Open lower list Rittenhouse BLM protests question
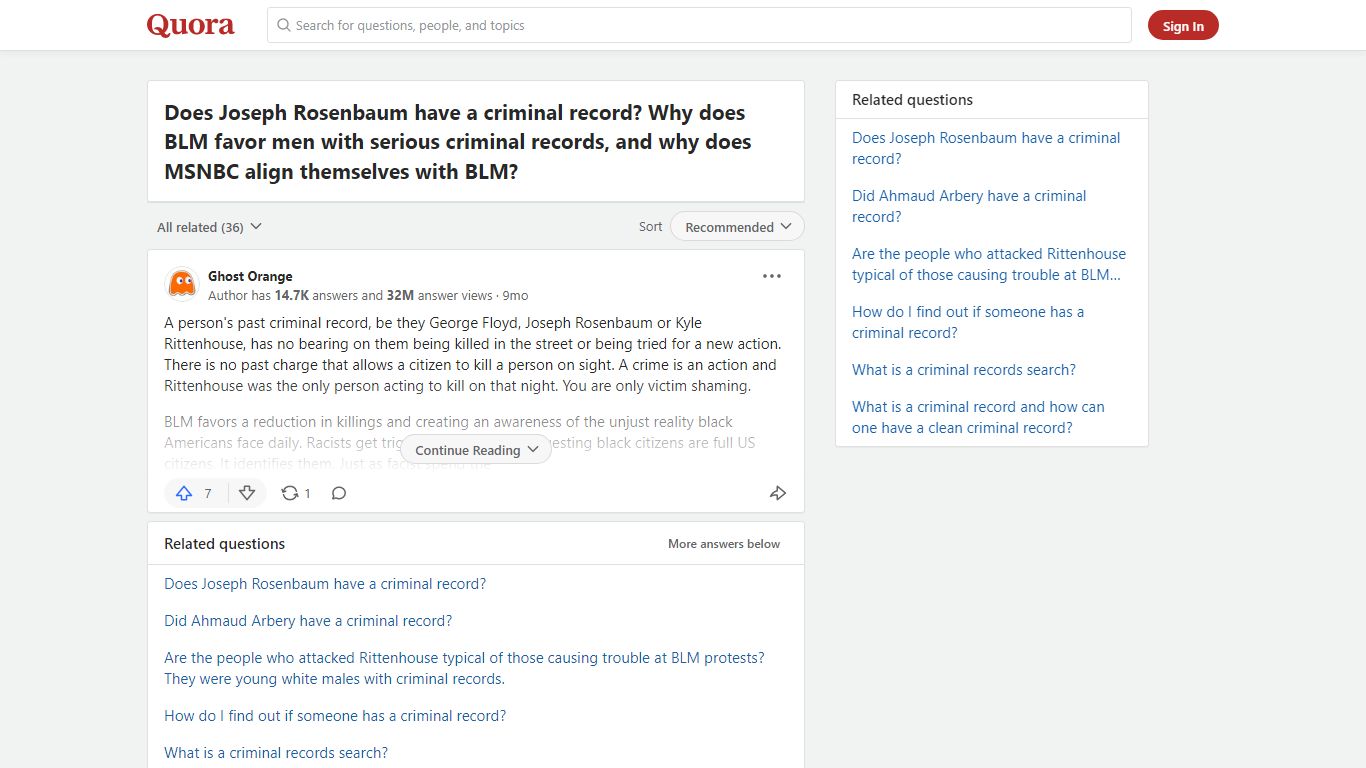 (x=464, y=668)
